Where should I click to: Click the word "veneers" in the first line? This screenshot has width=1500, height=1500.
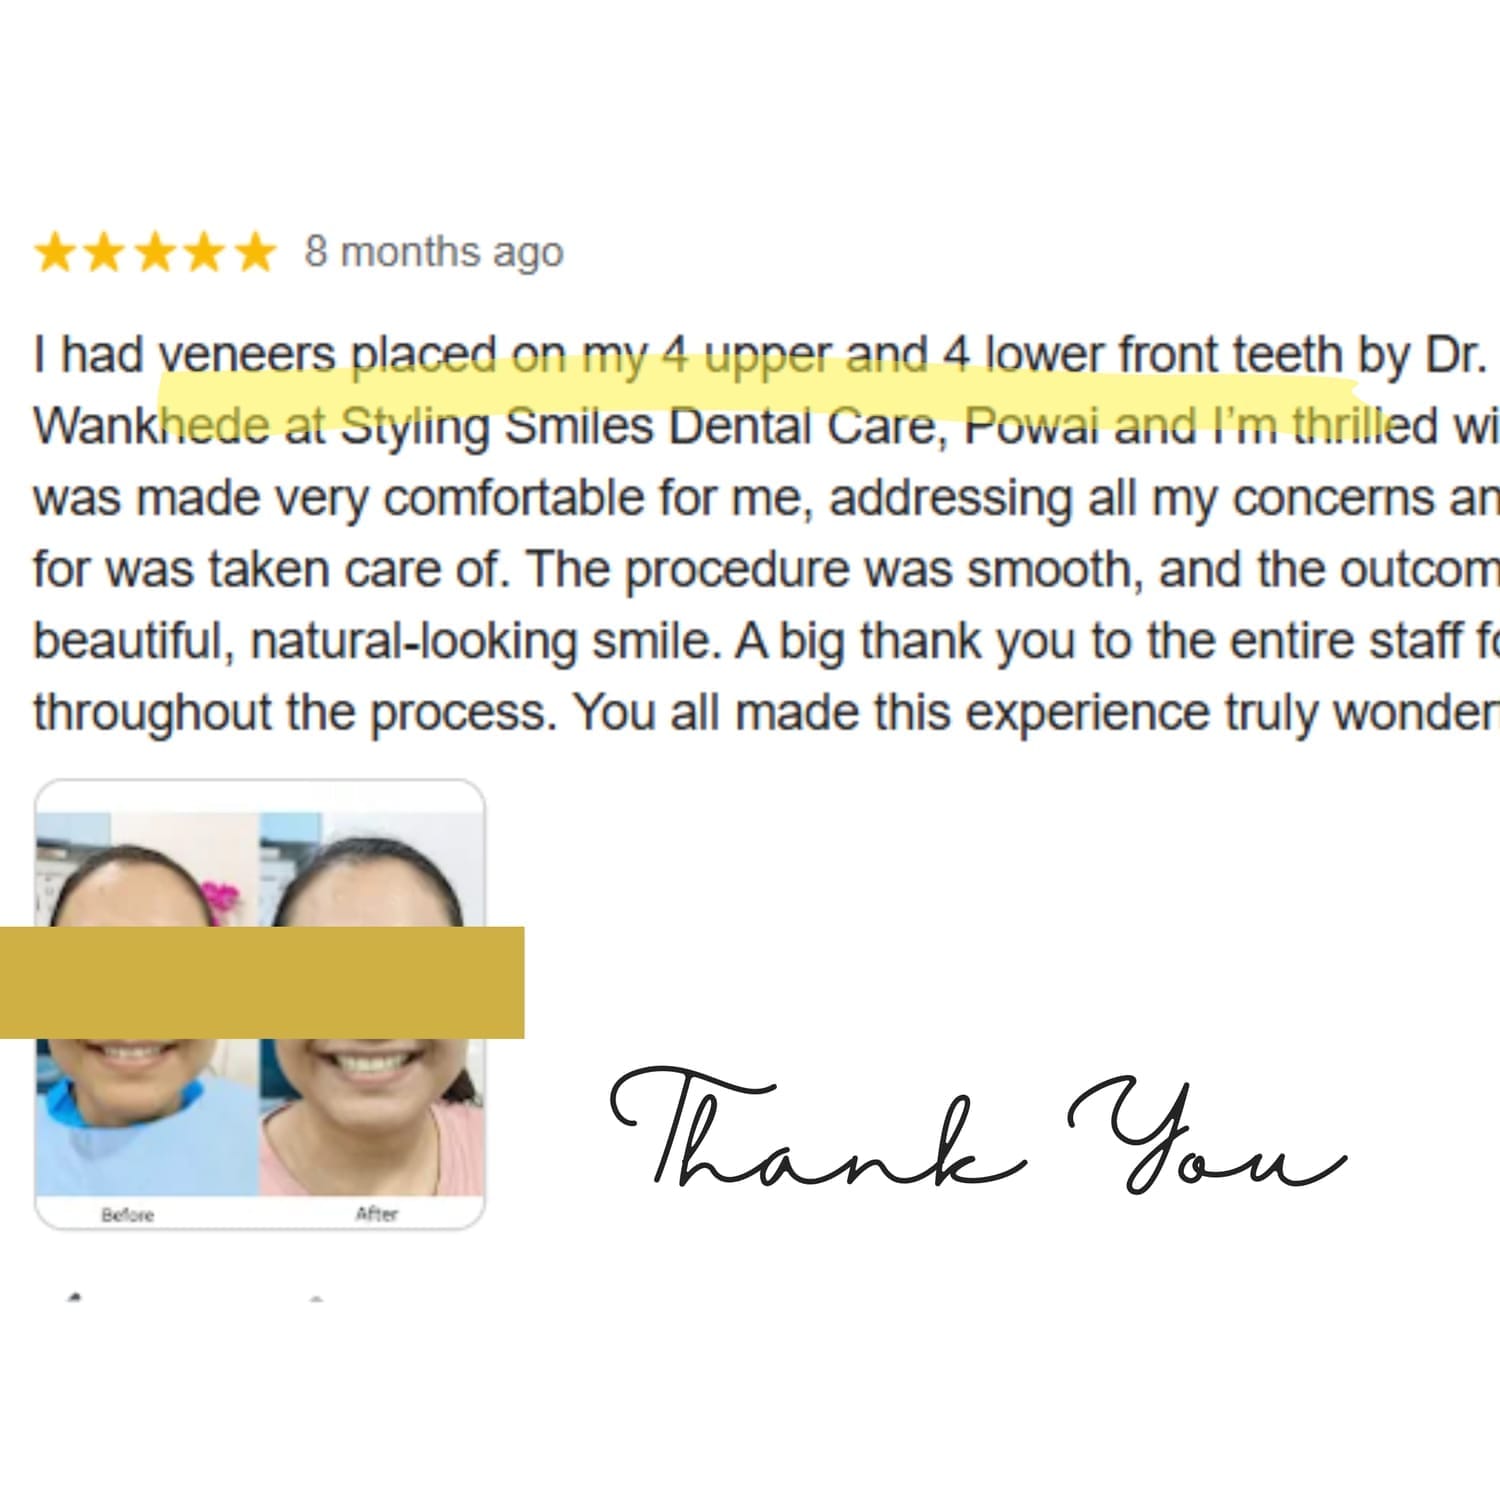click(x=248, y=355)
